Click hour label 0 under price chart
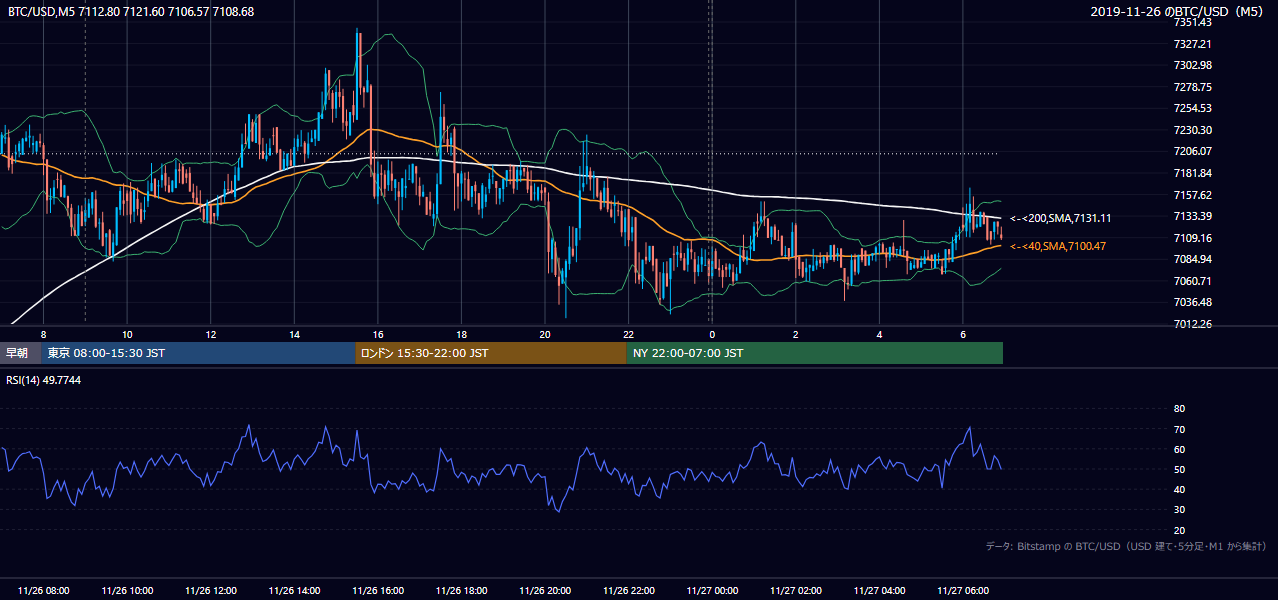 pos(712,334)
